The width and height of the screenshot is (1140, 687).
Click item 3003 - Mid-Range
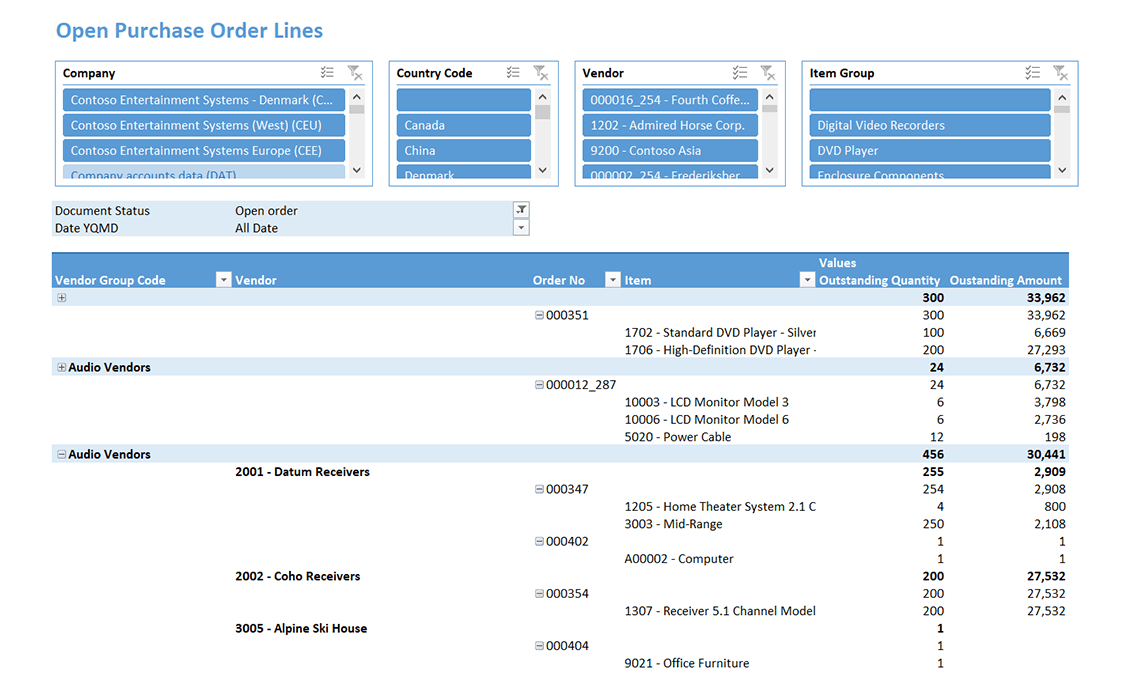pyautogui.click(x=673, y=524)
